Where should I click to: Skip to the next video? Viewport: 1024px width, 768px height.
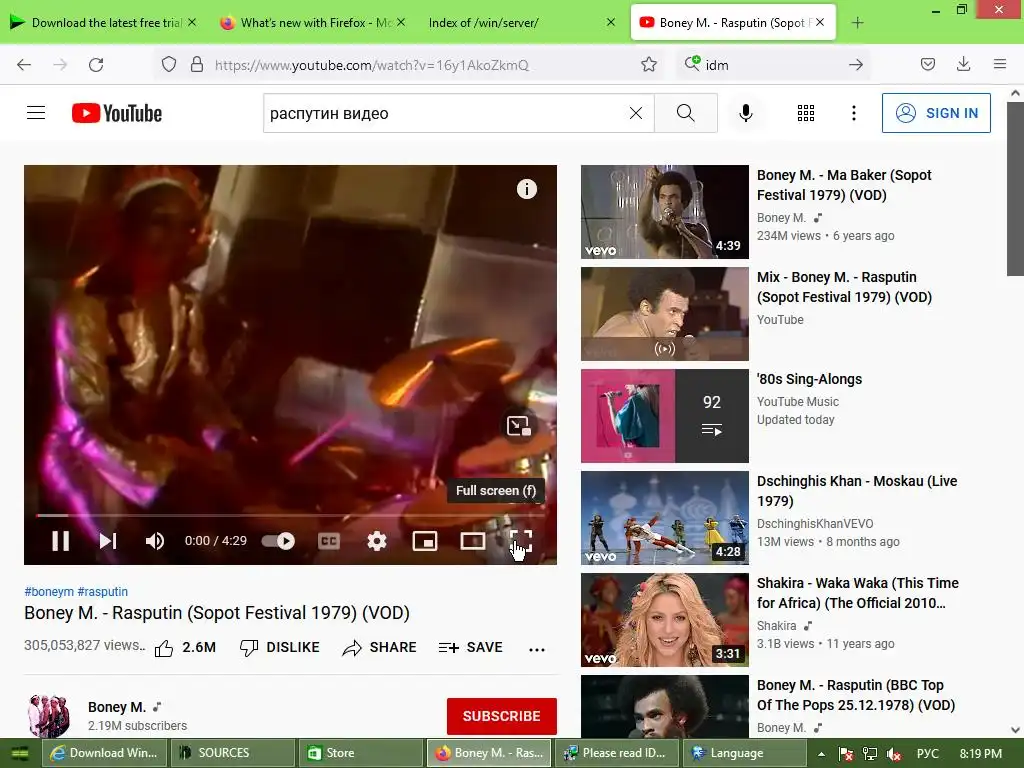(108, 541)
